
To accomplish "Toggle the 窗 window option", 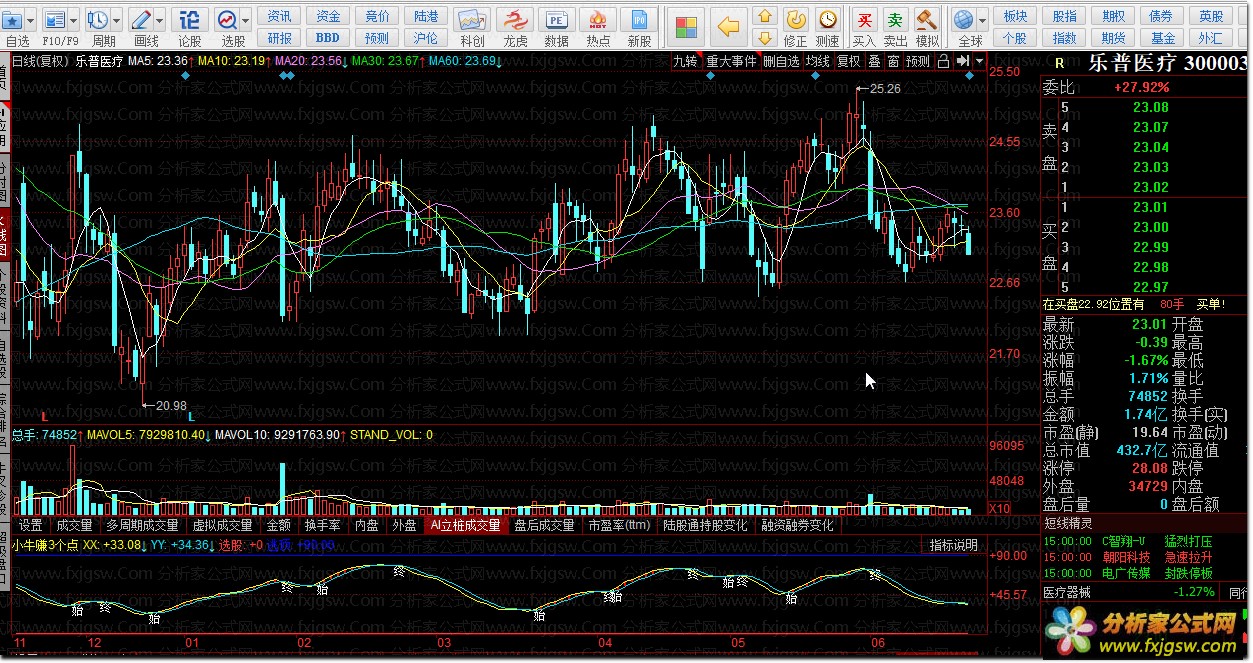I will point(893,61).
